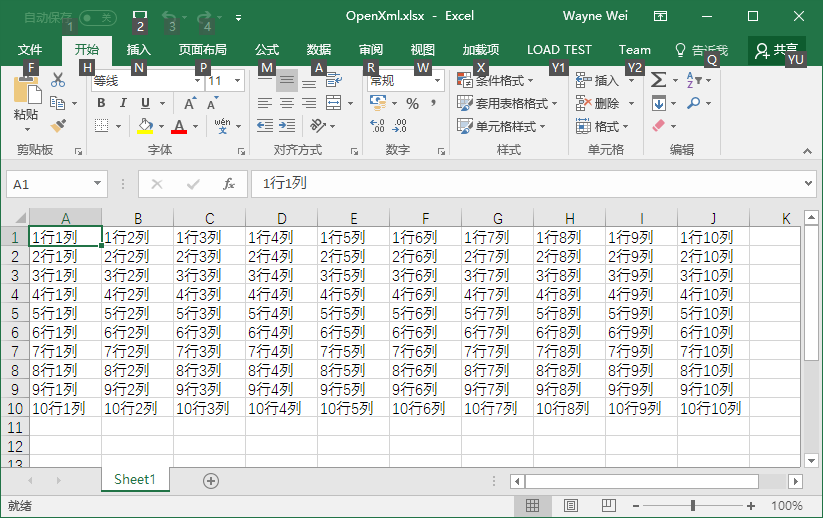Toggle wrap text icon

click(334, 80)
